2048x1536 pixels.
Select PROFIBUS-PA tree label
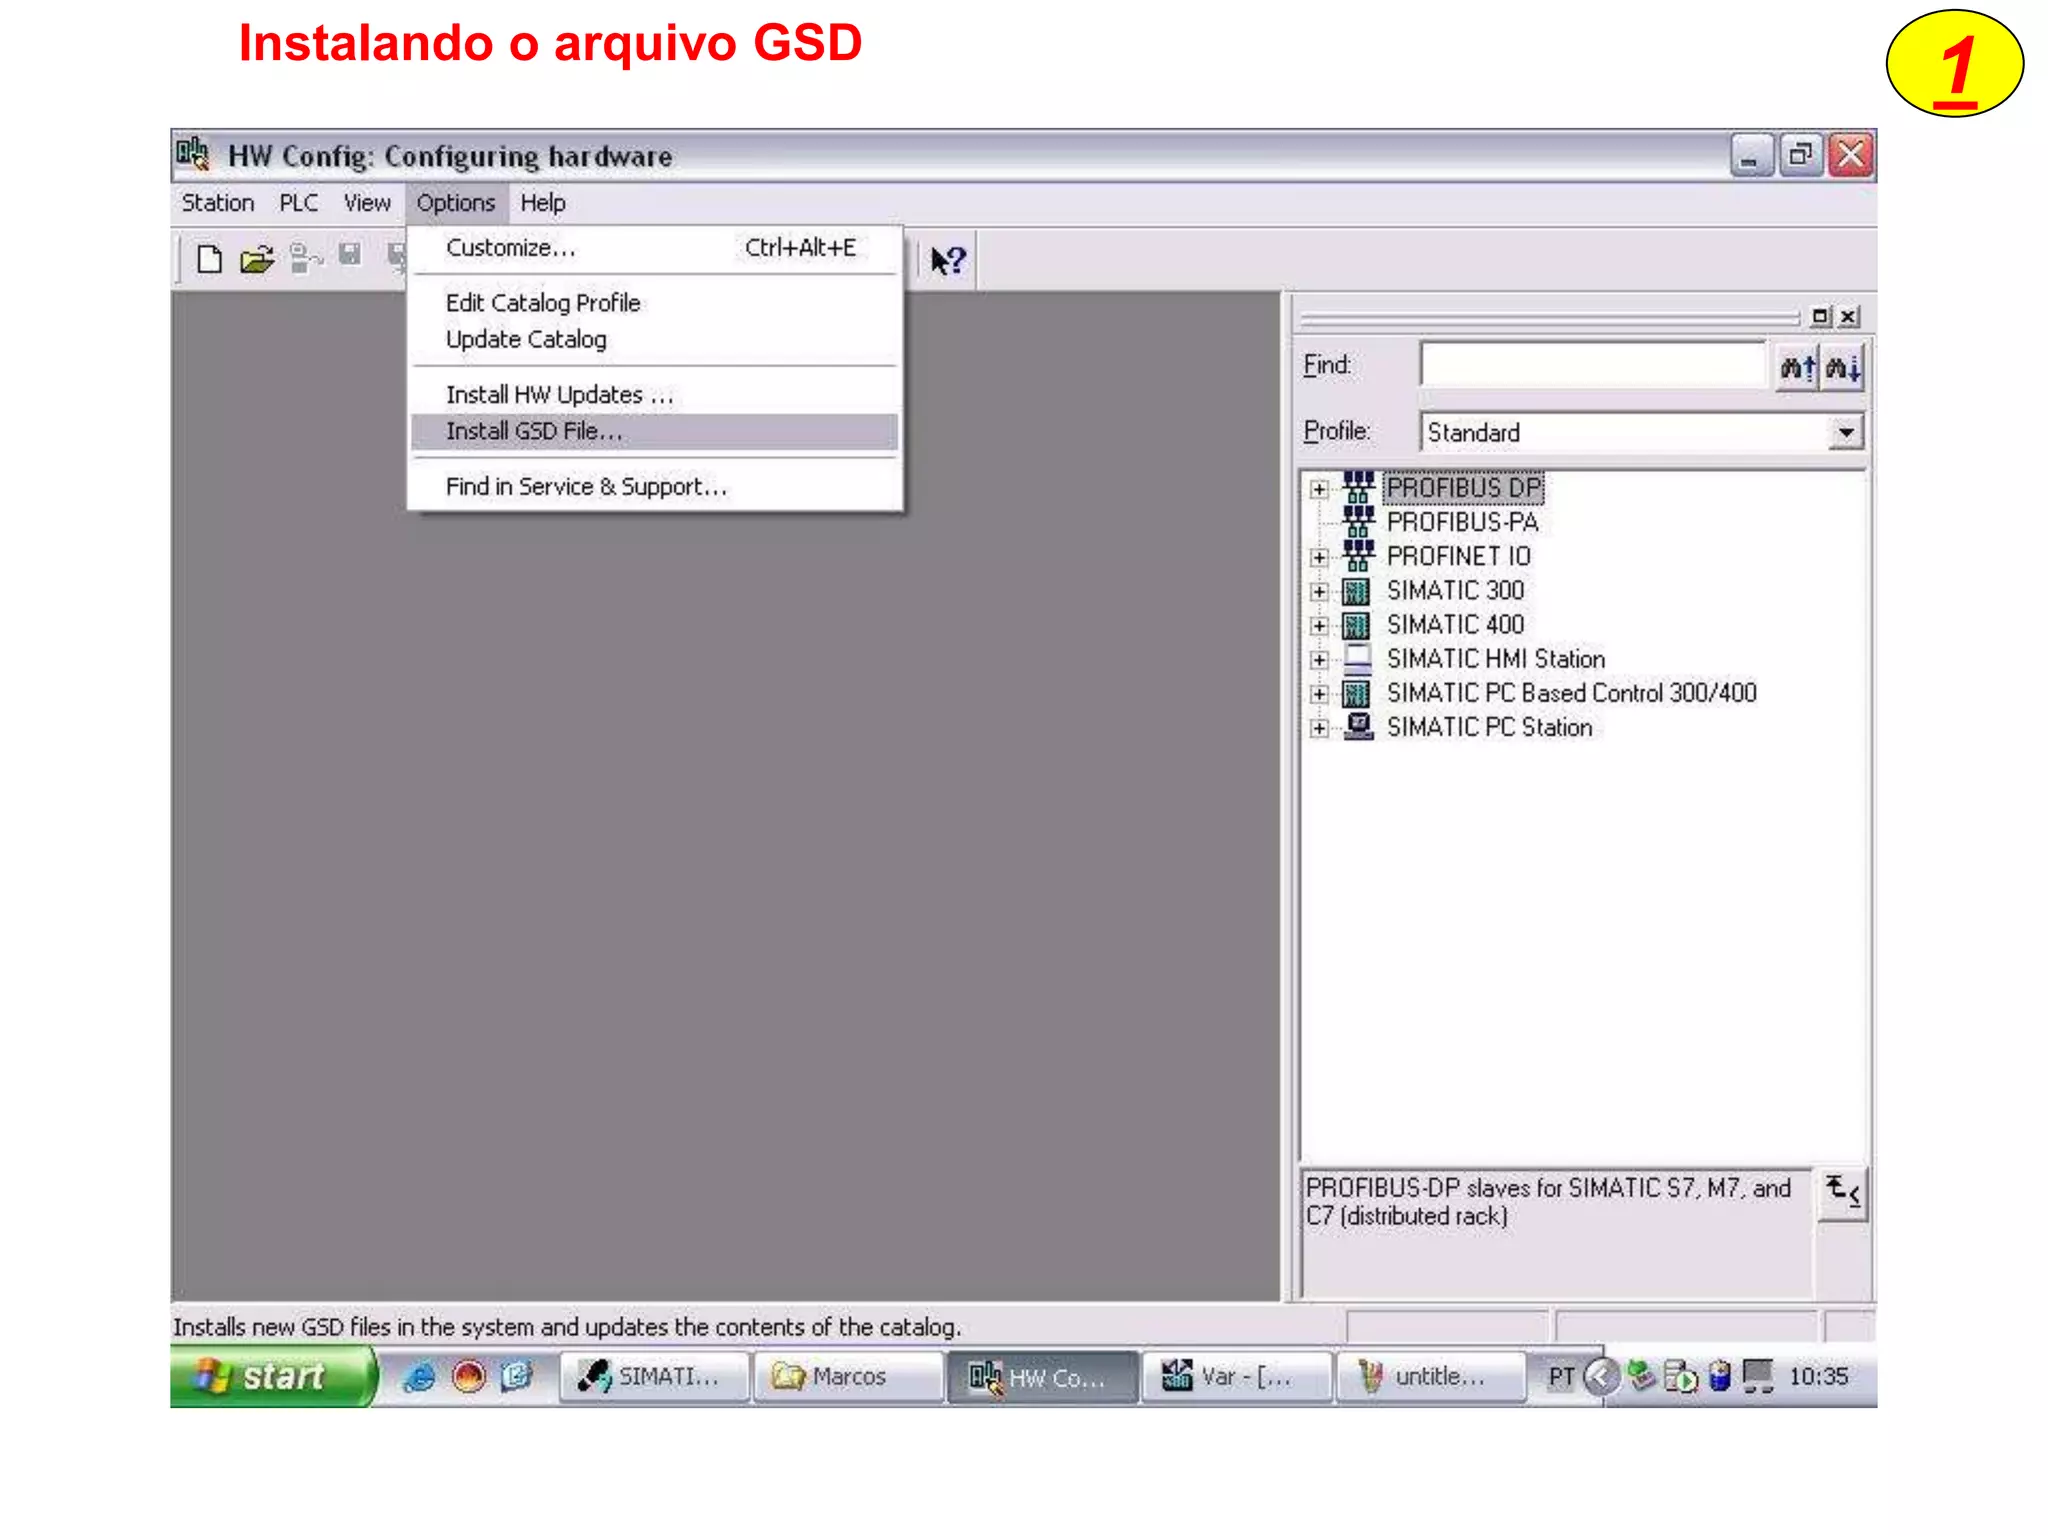pyautogui.click(x=1462, y=522)
